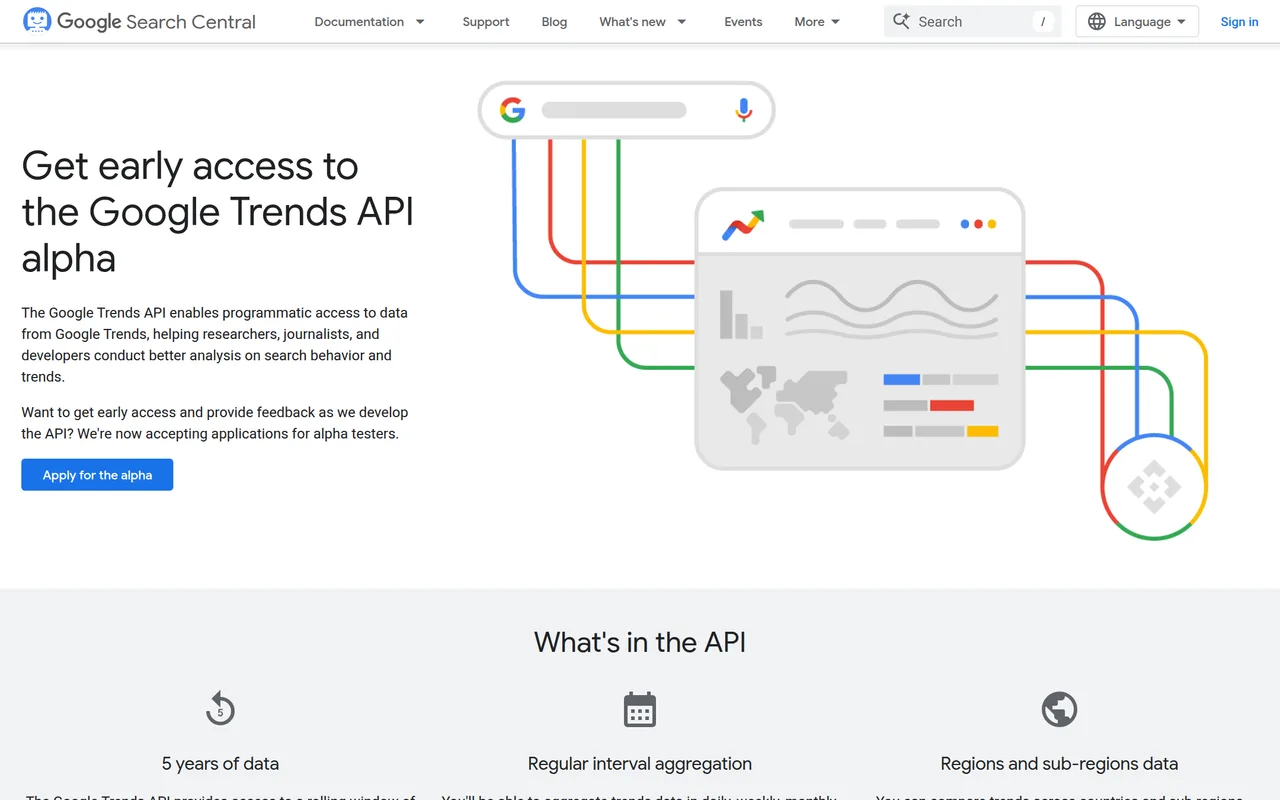Expand the What's new dropdown

click(x=643, y=21)
